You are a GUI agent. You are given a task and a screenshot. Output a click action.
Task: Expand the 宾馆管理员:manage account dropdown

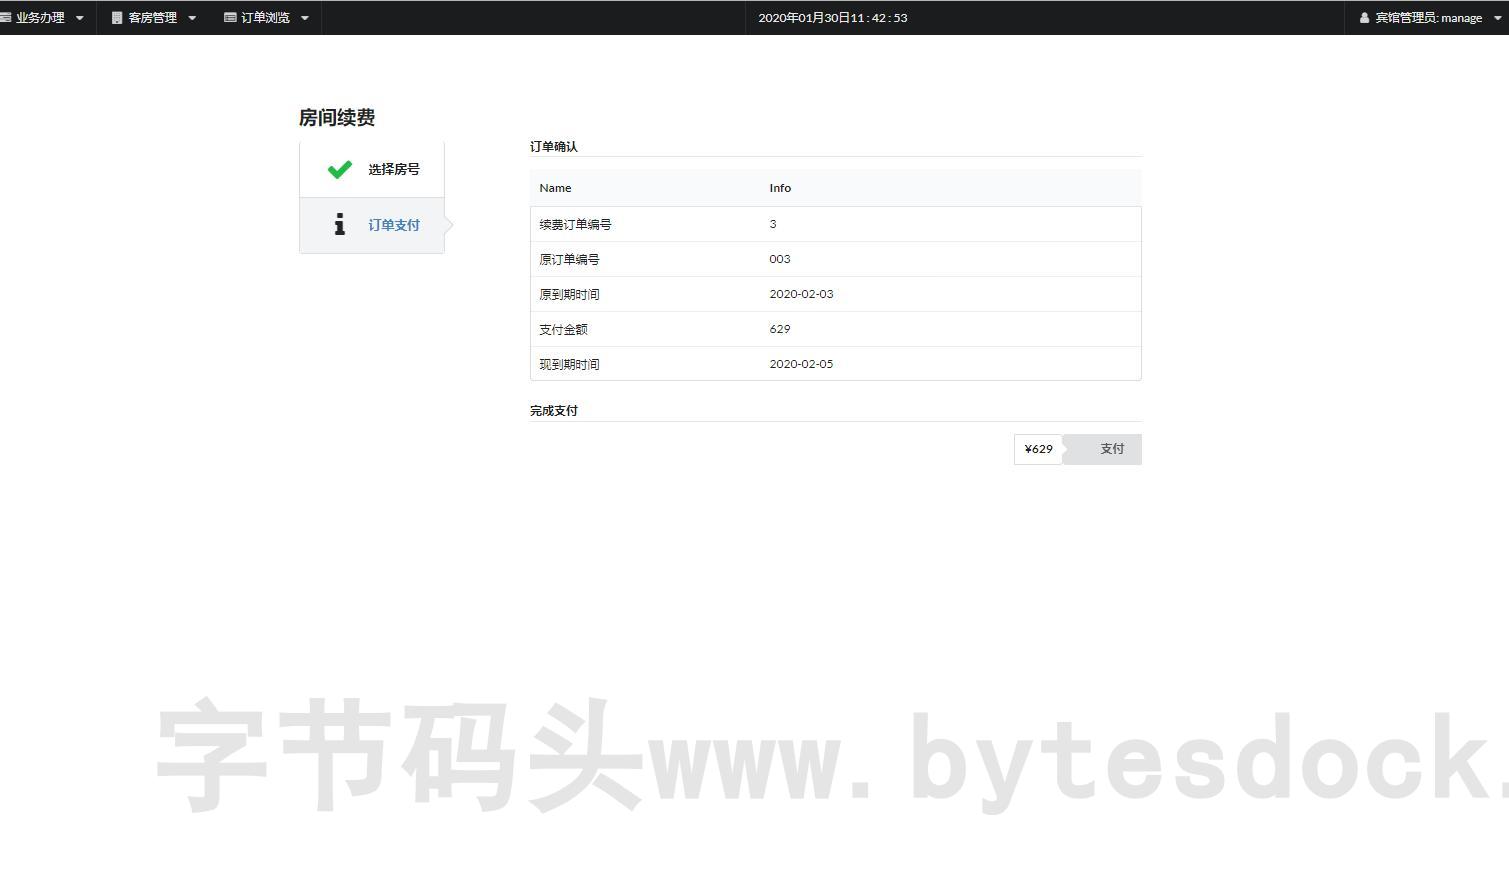coord(1496,17)
